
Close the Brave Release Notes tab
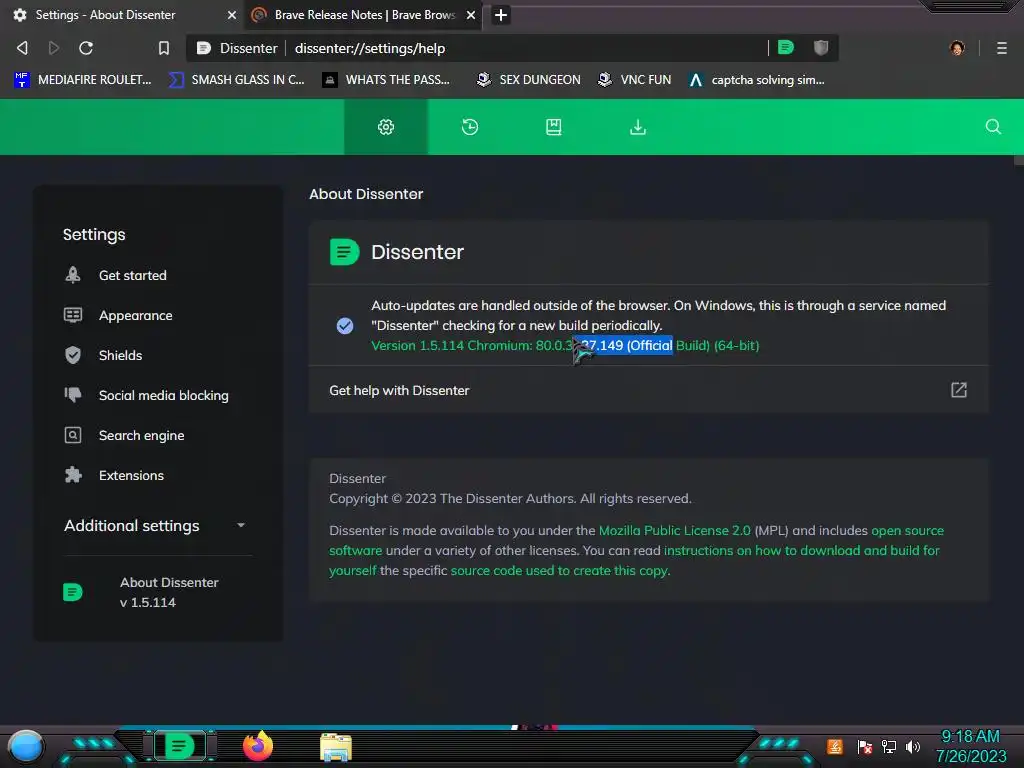tap(471, 15)
